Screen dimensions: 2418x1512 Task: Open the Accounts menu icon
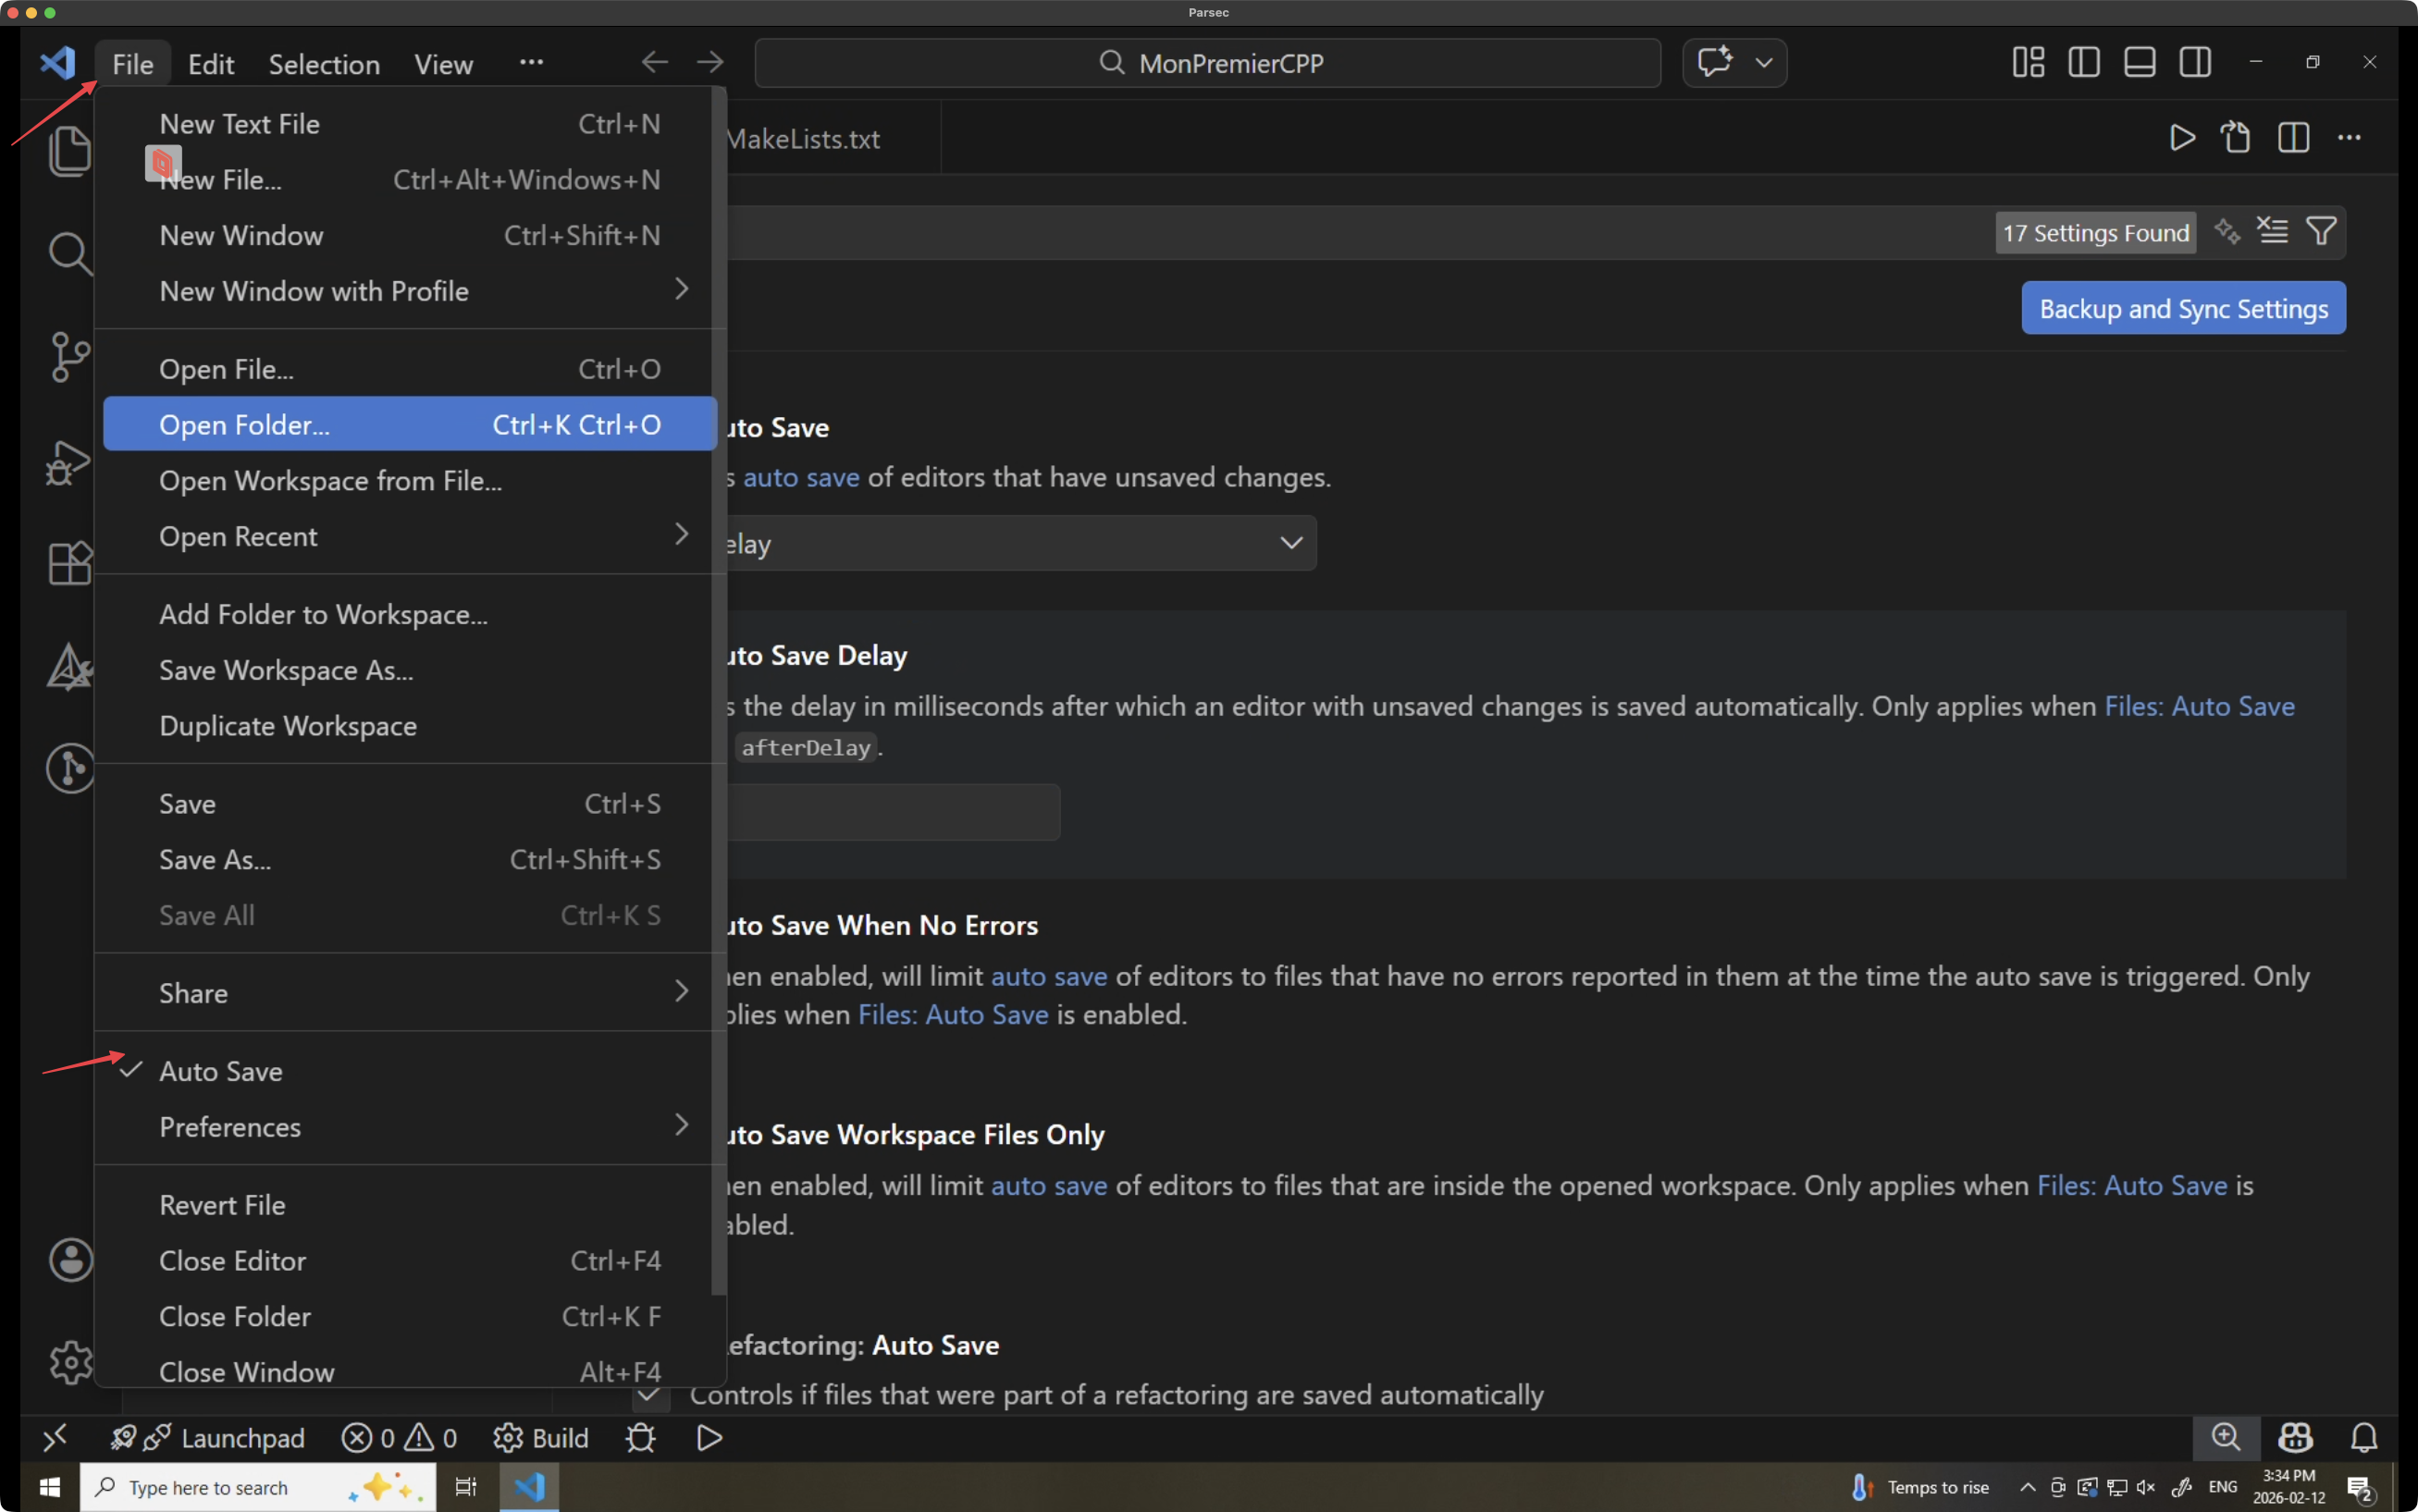click(70, 1260)
